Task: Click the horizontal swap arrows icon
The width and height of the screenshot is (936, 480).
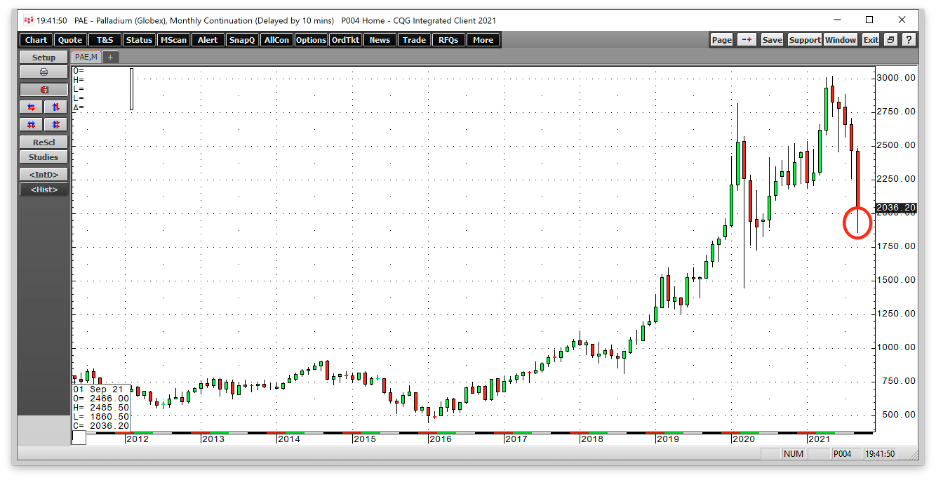Action: (32, 107)
